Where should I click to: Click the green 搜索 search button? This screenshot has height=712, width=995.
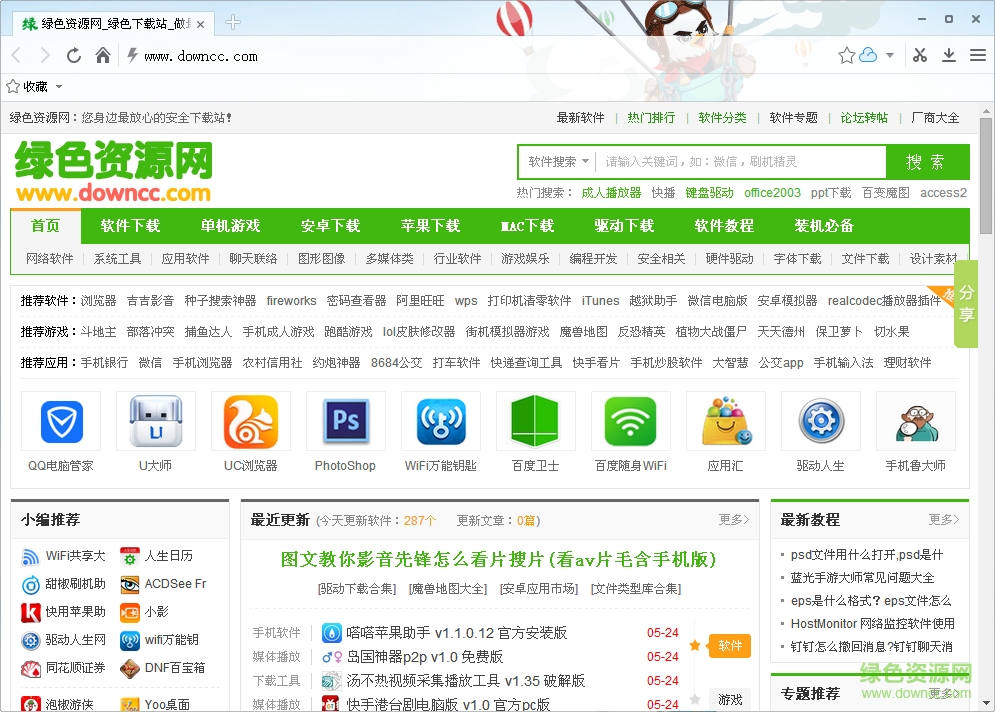pos(927,162)
